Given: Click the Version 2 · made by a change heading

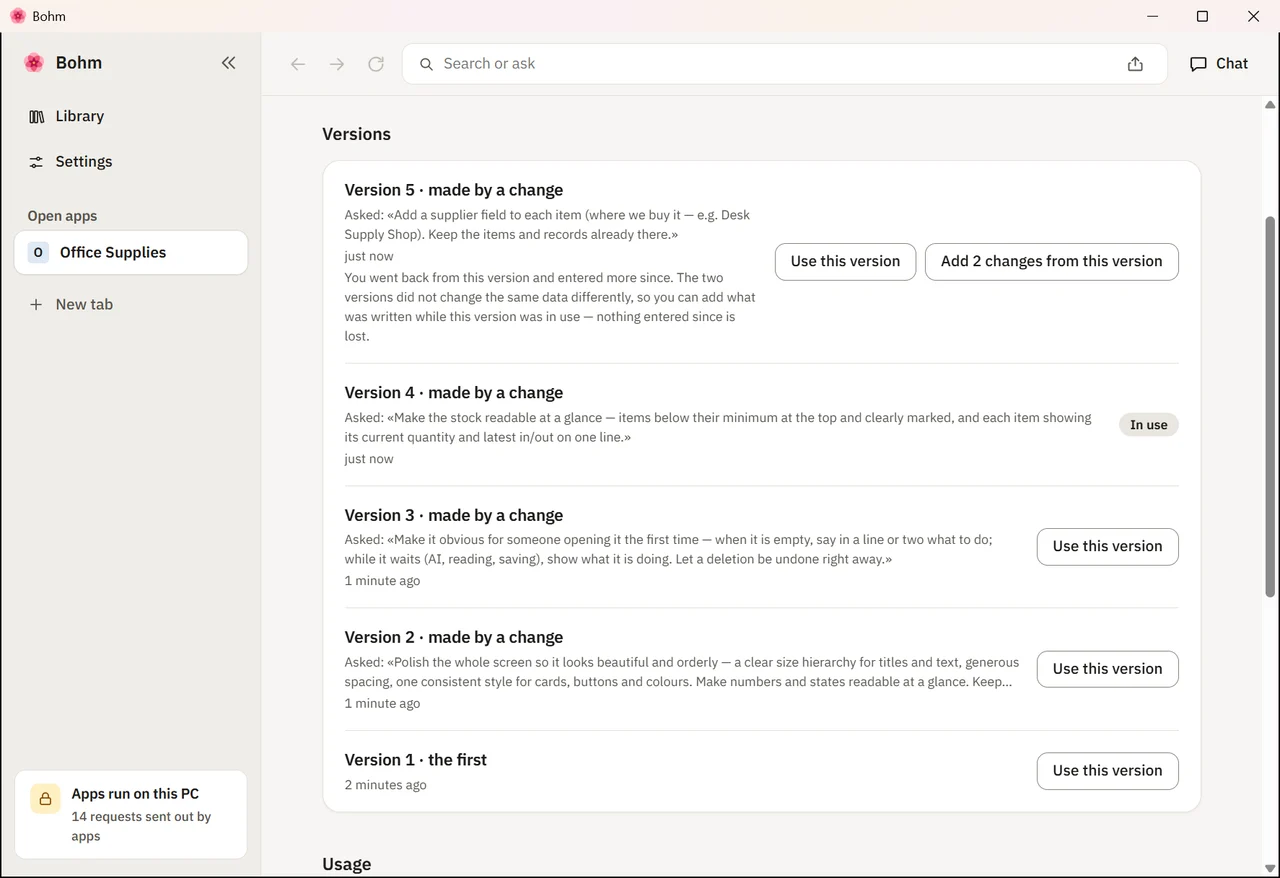Looking at the screenshot, I should [x=454, y=637].
